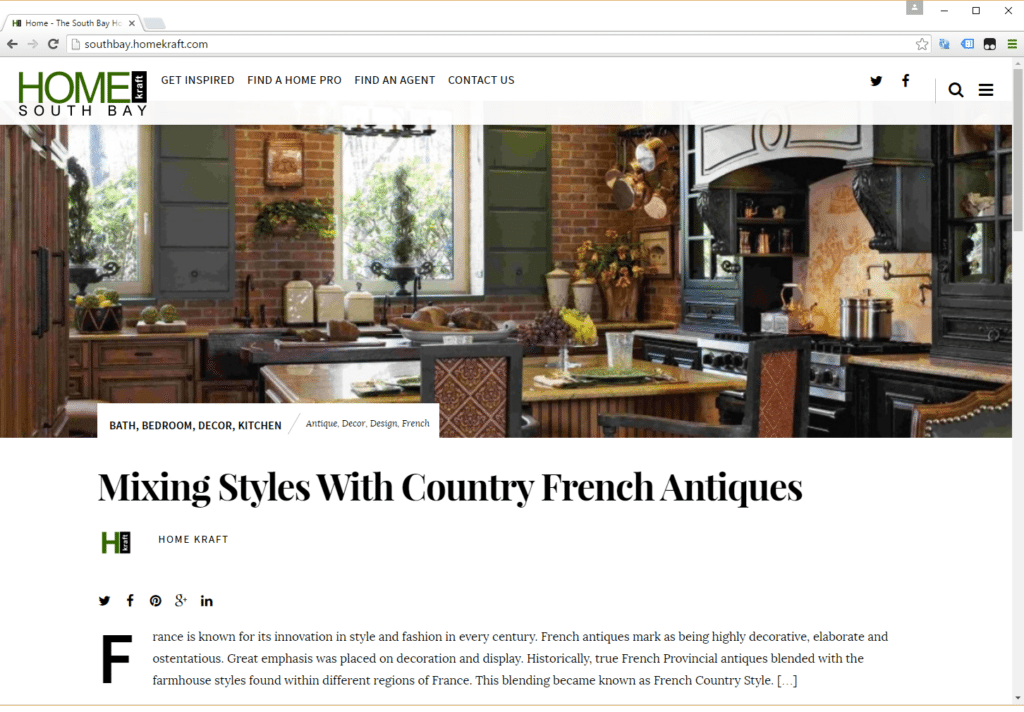Bookmark page with the star icon
Image resolution: width=1024 pixels, height=712 pixels.
click(x=921, y=44)
